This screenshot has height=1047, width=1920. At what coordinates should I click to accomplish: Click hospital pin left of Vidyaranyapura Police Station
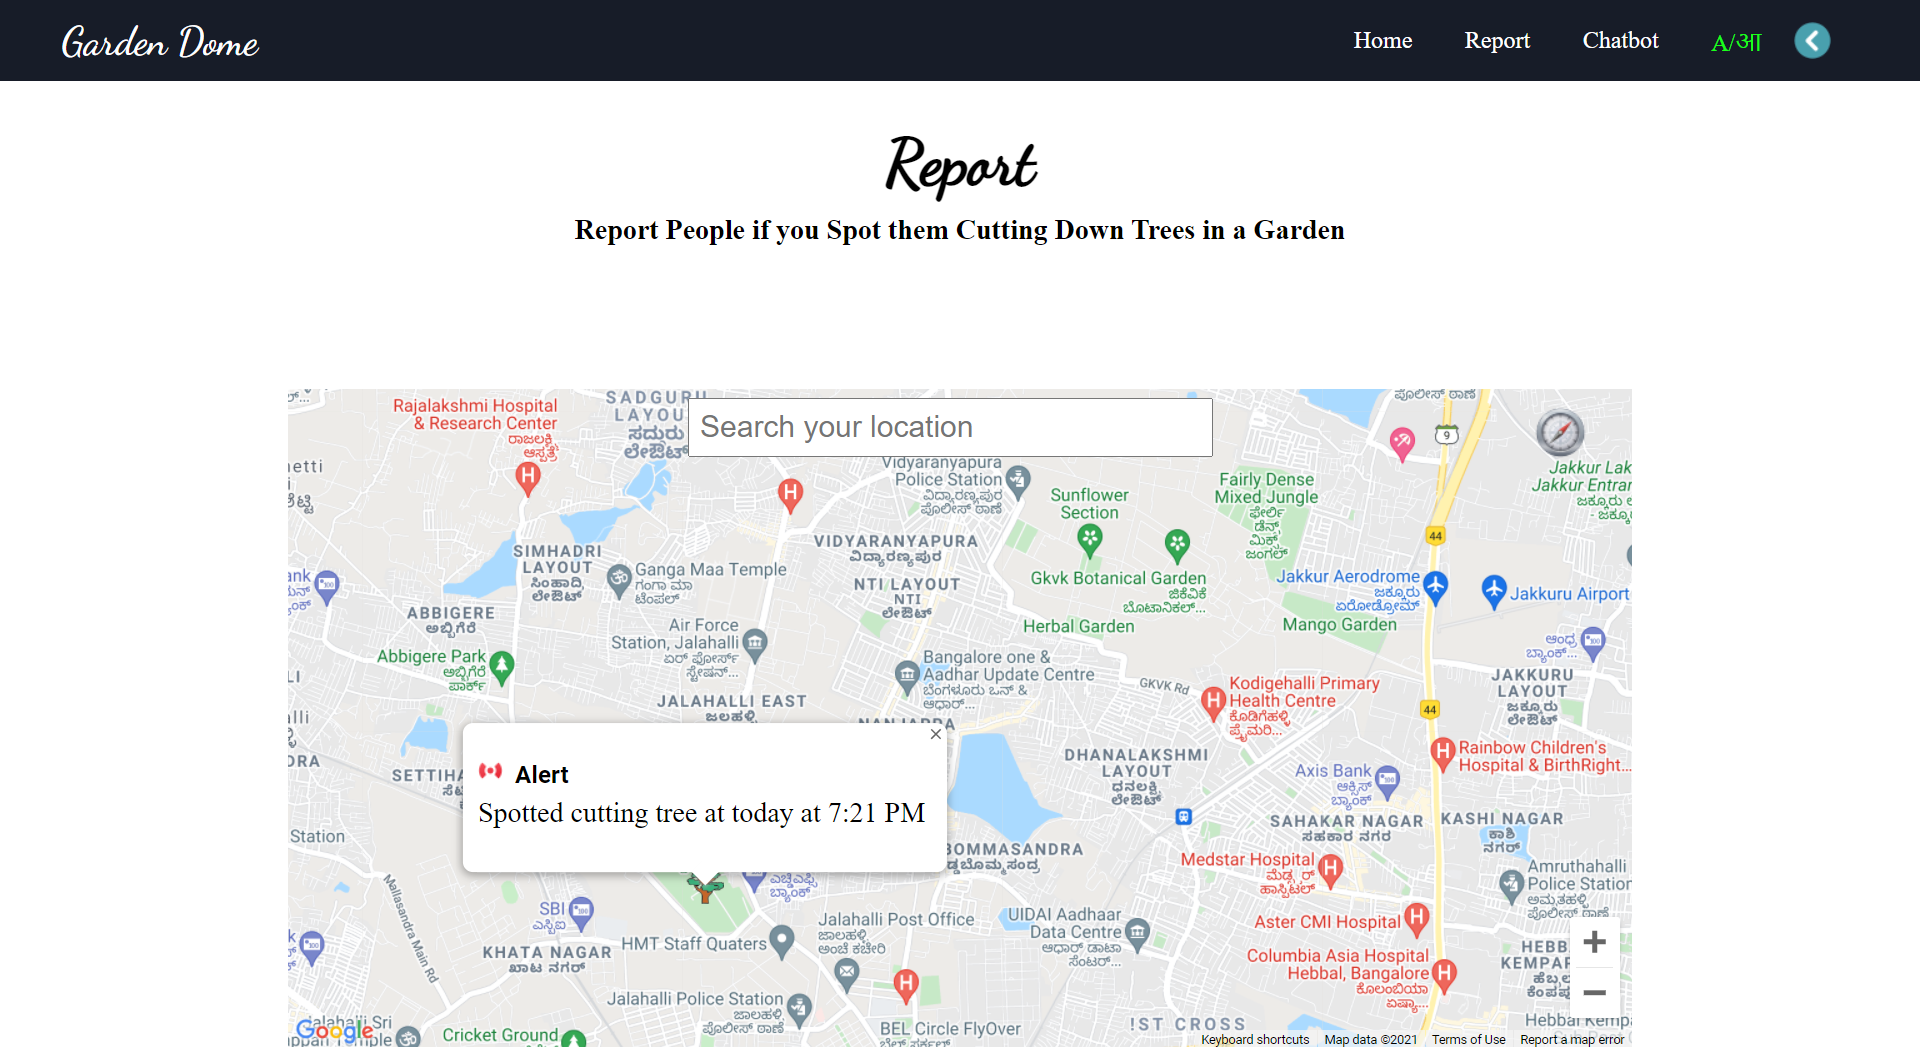click(x=791, y=495)
